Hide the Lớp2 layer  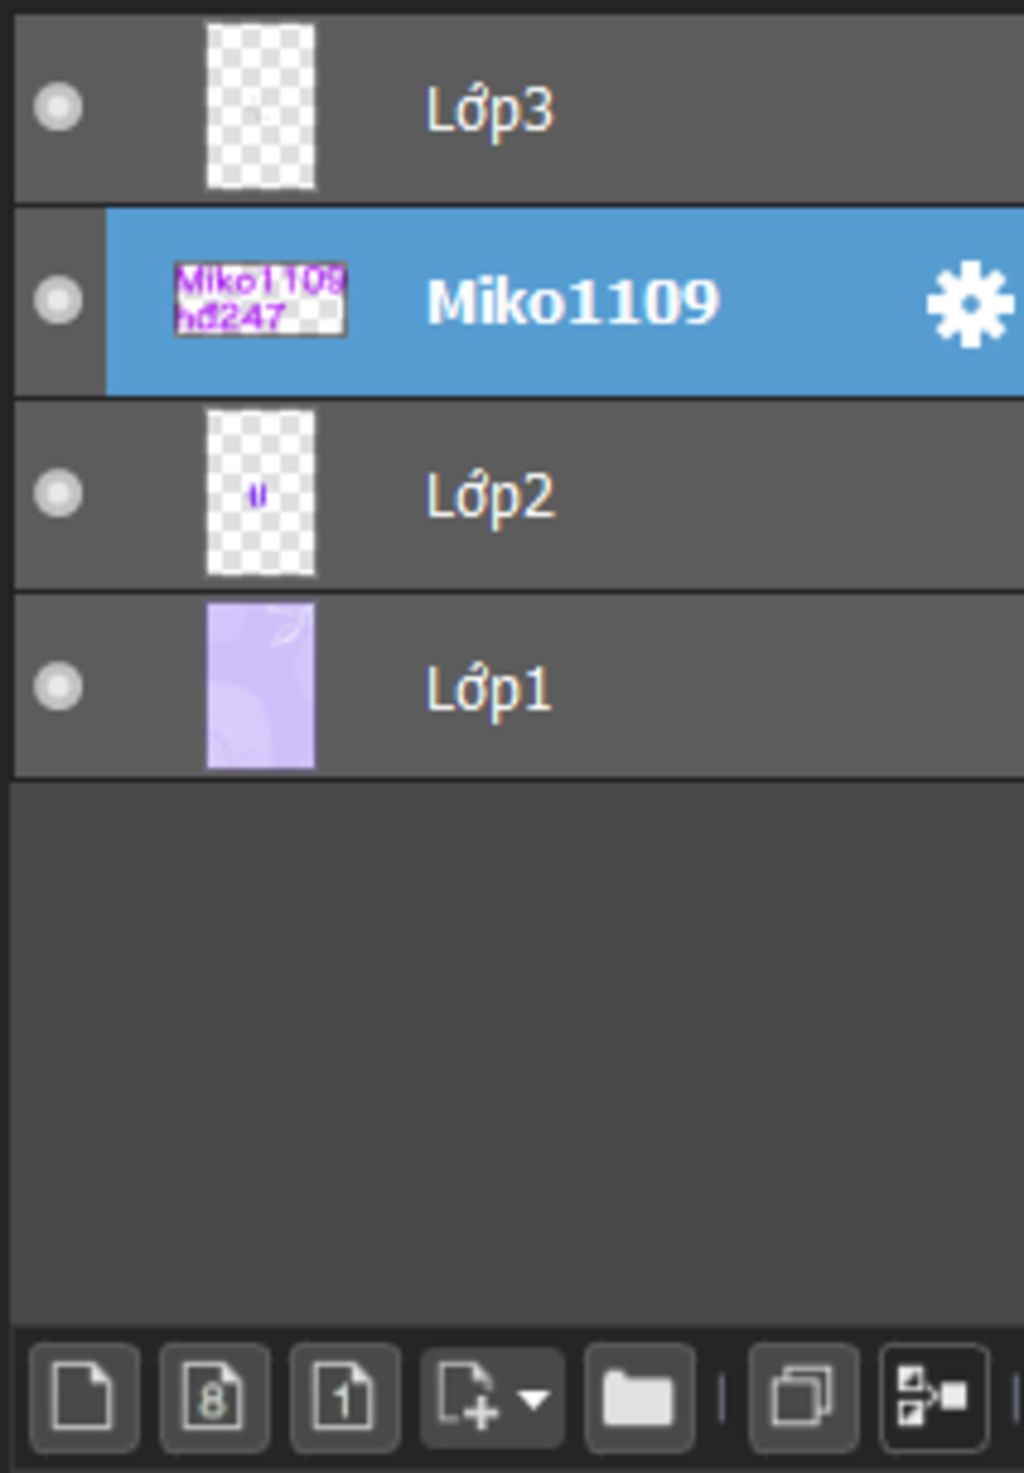click(58, 493)
